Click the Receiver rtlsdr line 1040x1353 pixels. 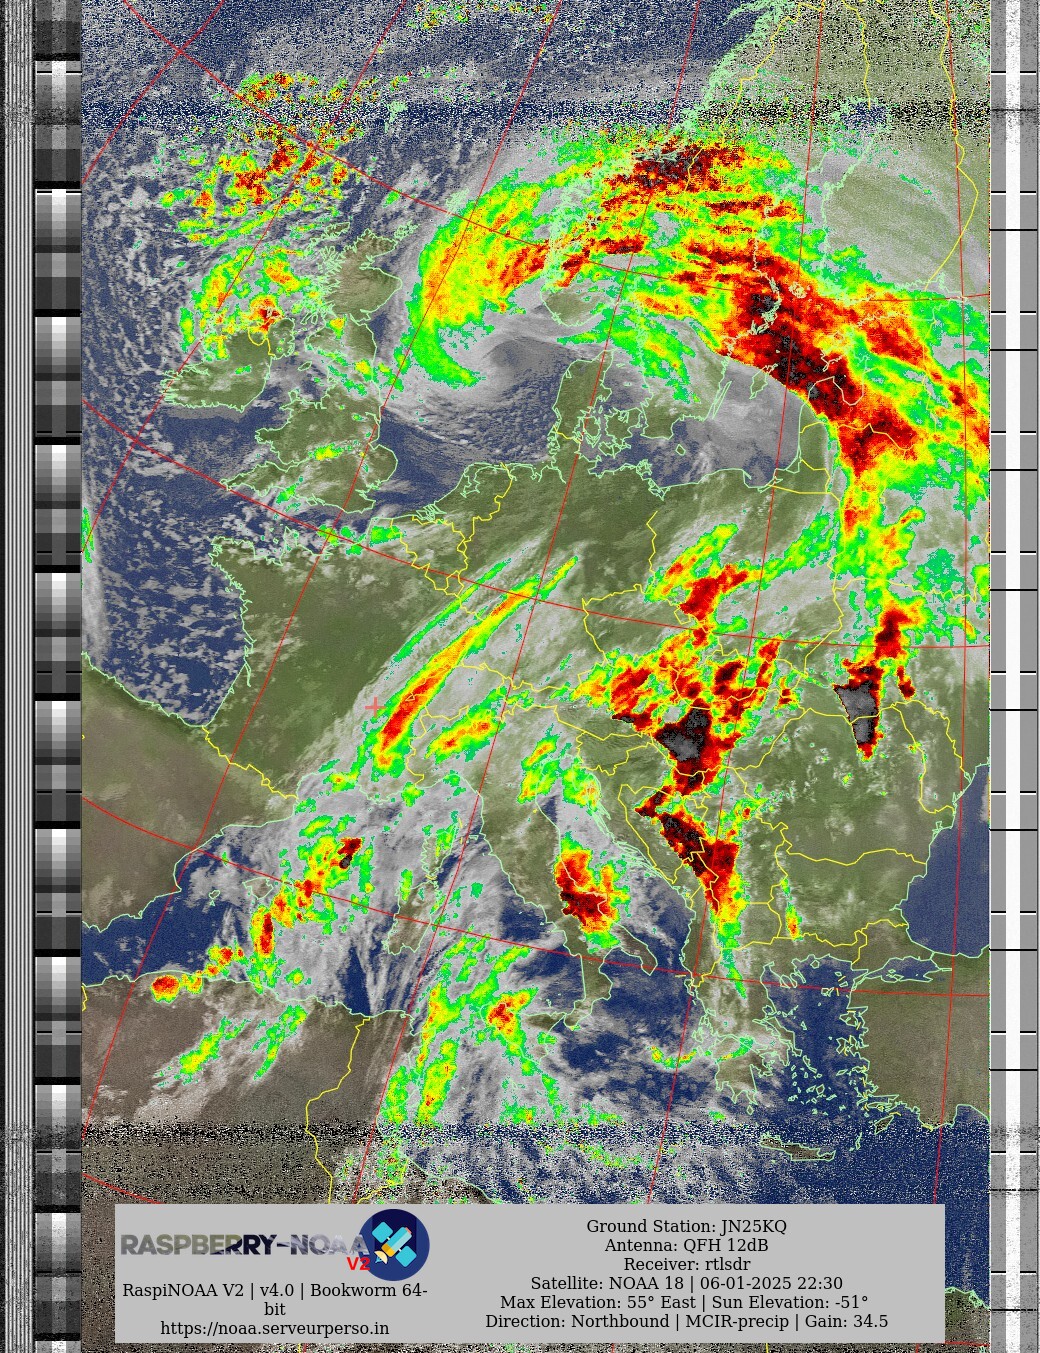686,1264
